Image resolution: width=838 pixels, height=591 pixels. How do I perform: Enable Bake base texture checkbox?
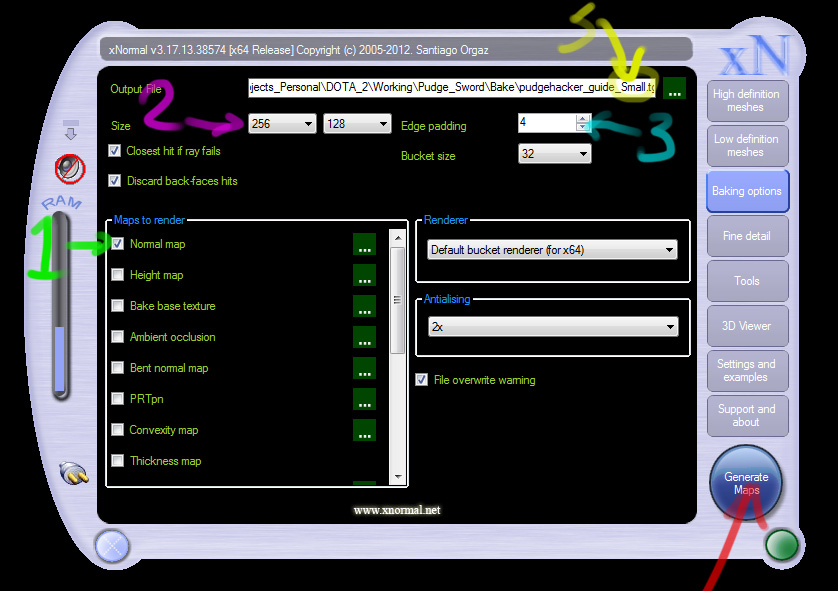(118, 306)
